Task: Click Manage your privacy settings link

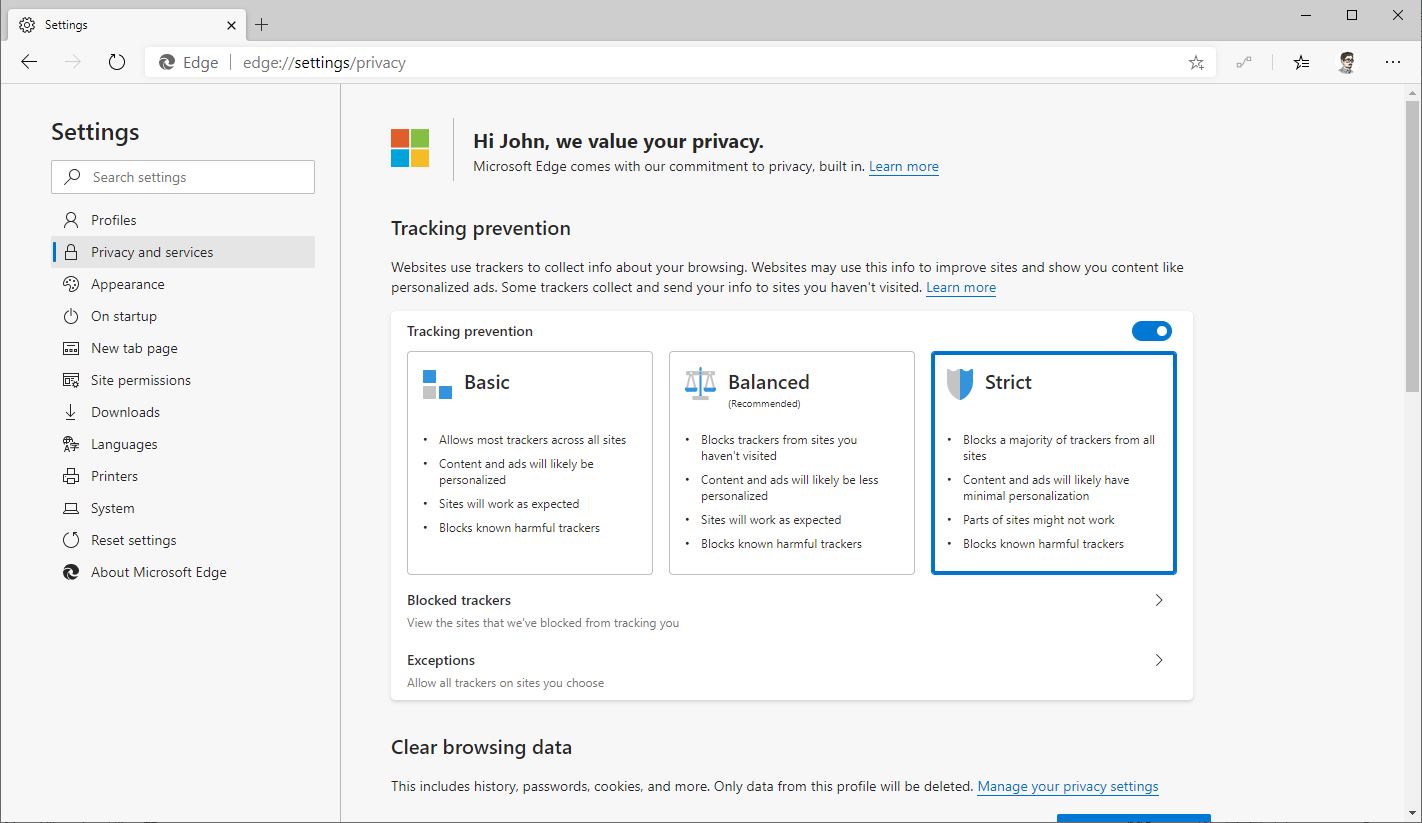Action: (1067, 786)
